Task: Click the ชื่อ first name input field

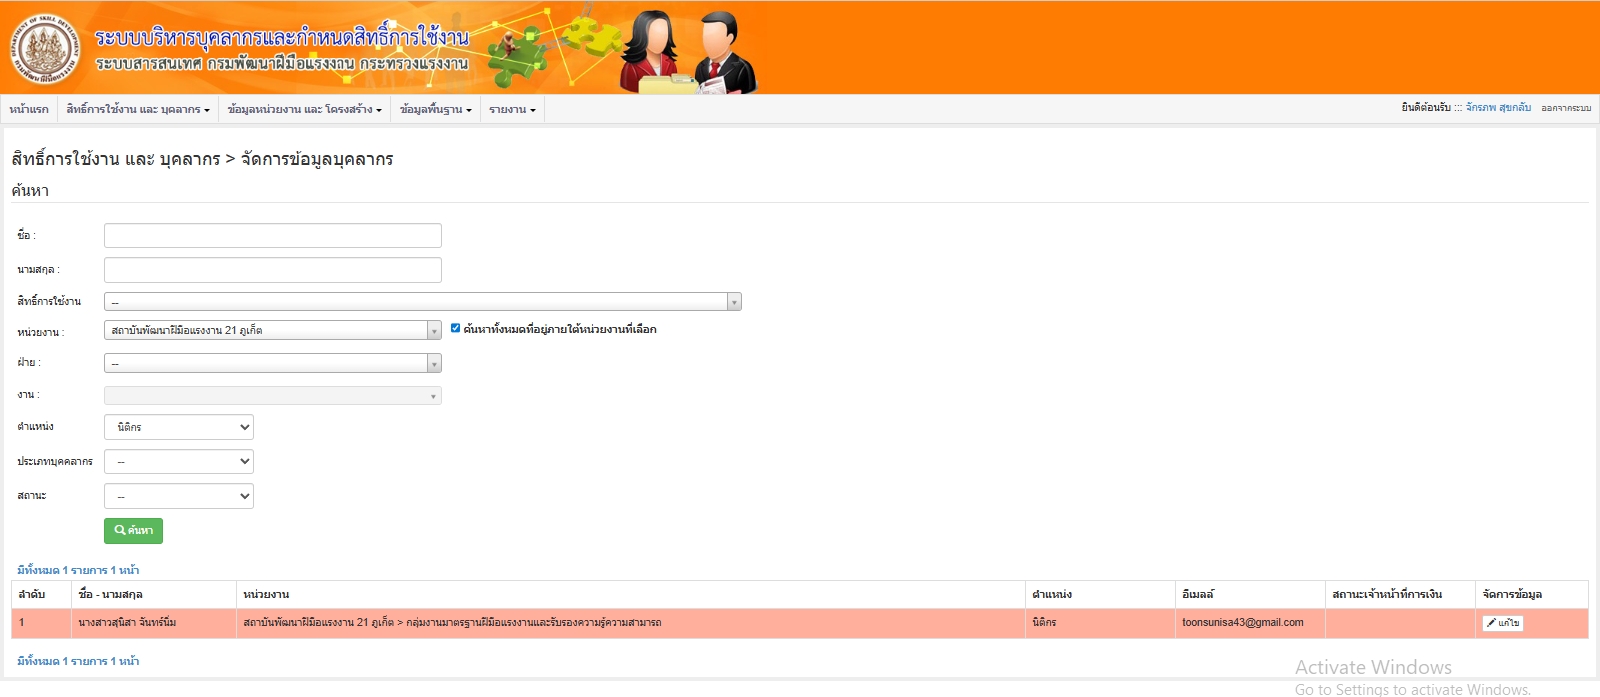Action: pyautogui.click(x=272, y=235)
